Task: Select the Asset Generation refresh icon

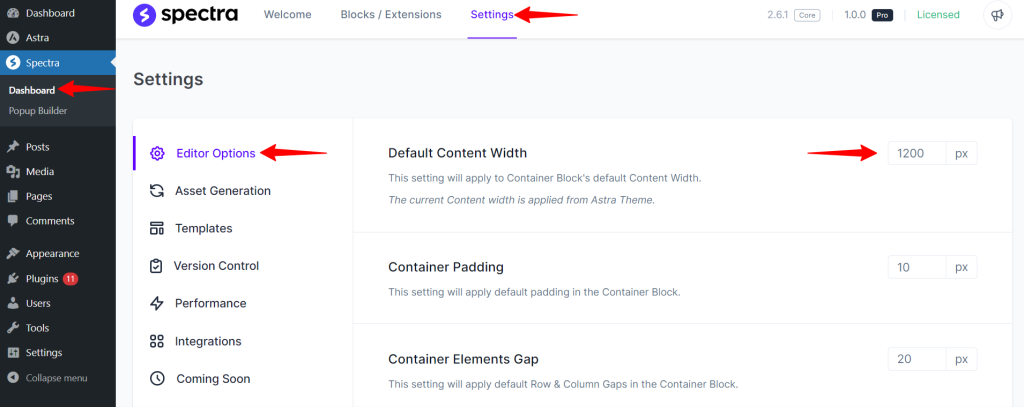Action: click(x=157, y=191)
